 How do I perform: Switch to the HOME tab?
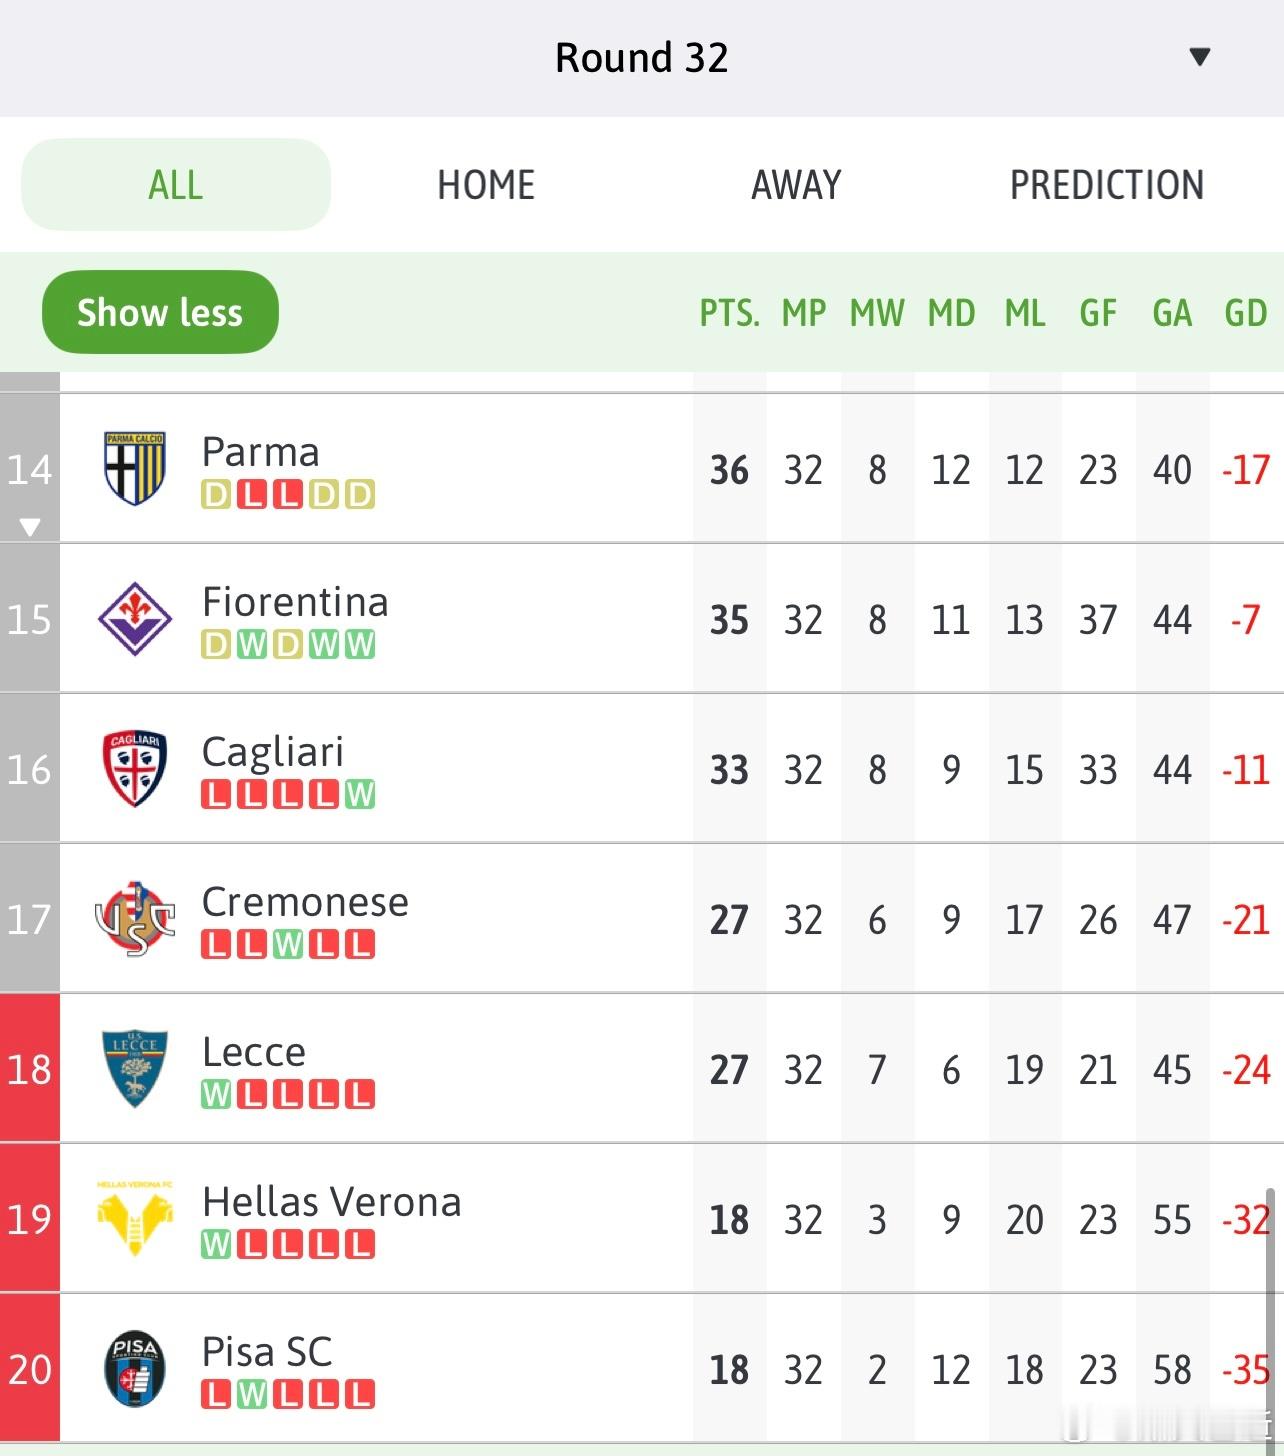pos(486,185)
